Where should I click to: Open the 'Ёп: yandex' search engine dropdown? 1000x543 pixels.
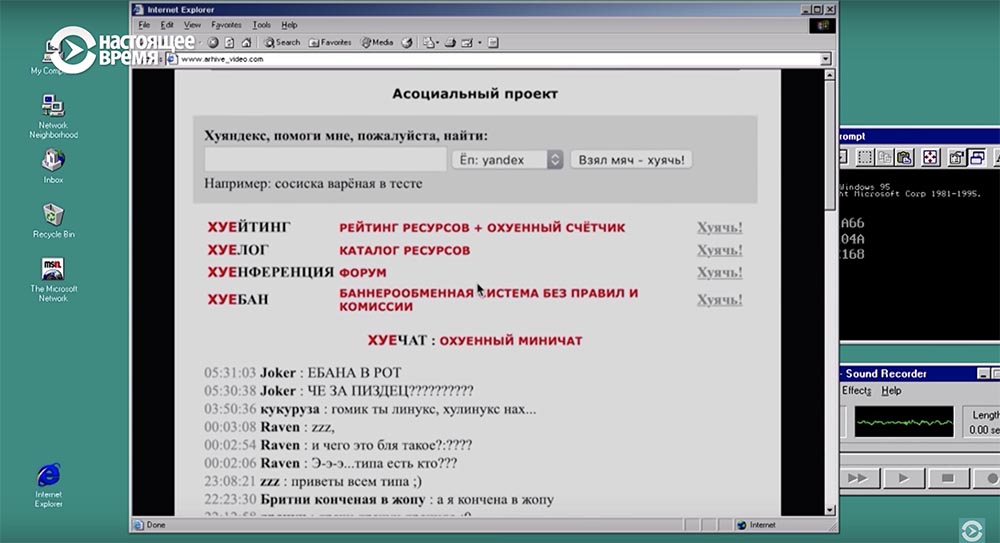click(508, 160)
